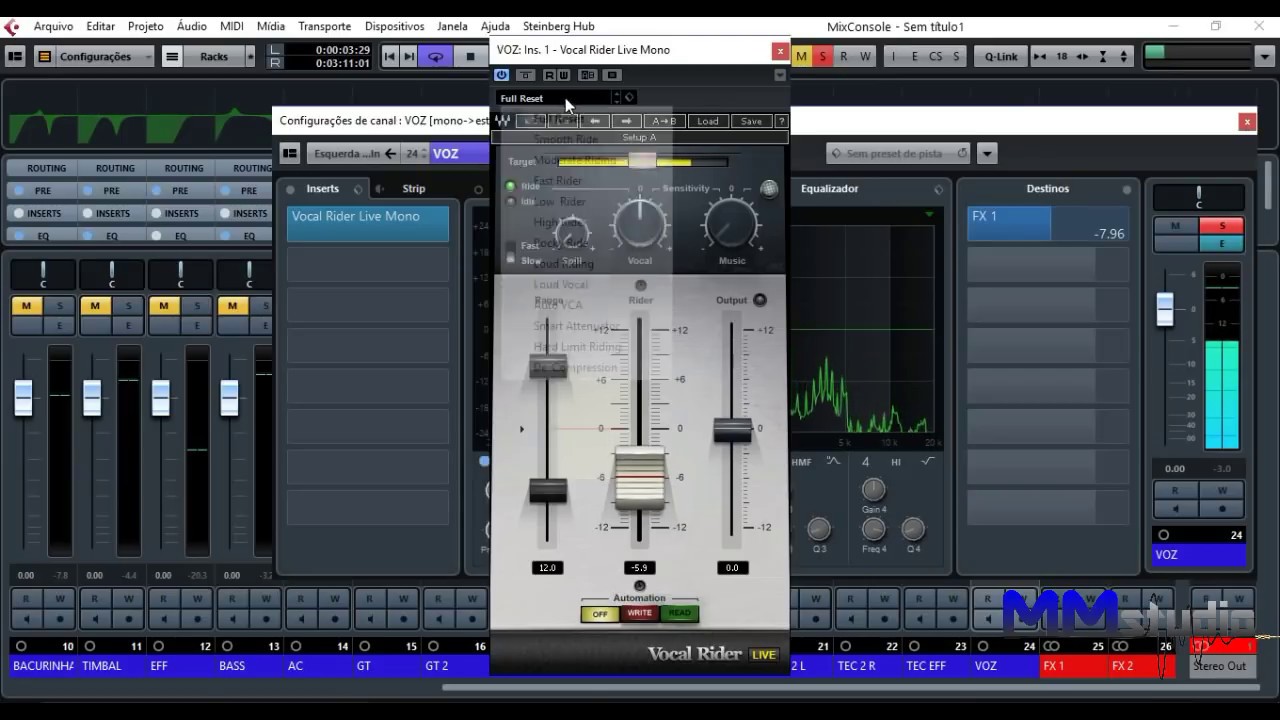The image size is (1280, 720).
Task: Adjust the Output fader handle
Action: (x=732, y=430)
